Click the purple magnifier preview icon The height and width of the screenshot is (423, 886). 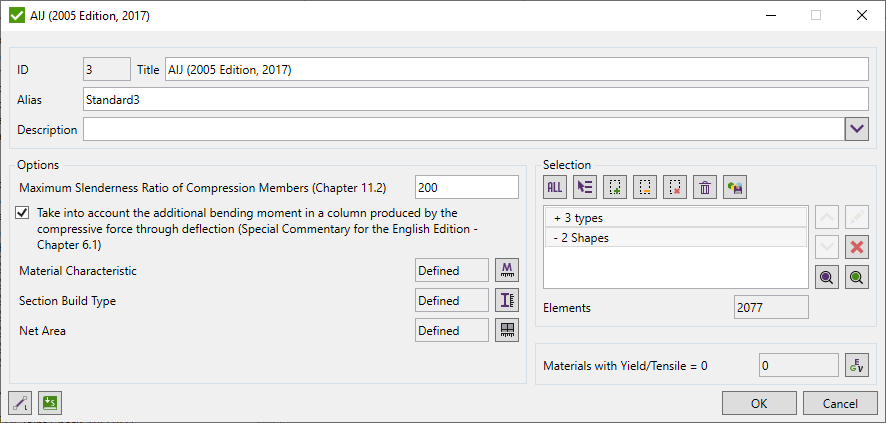point(826,279)
